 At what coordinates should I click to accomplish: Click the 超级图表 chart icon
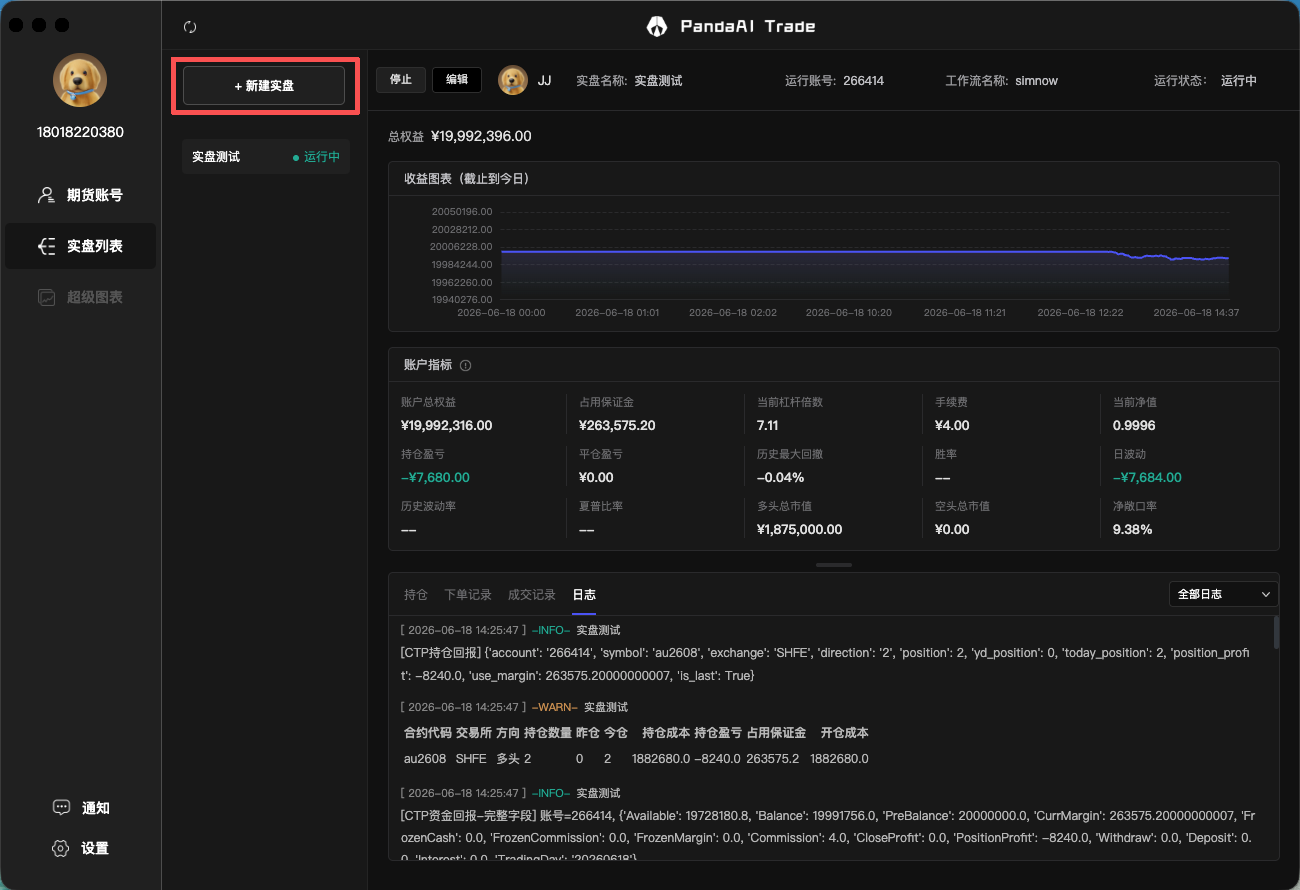(46, 297)
